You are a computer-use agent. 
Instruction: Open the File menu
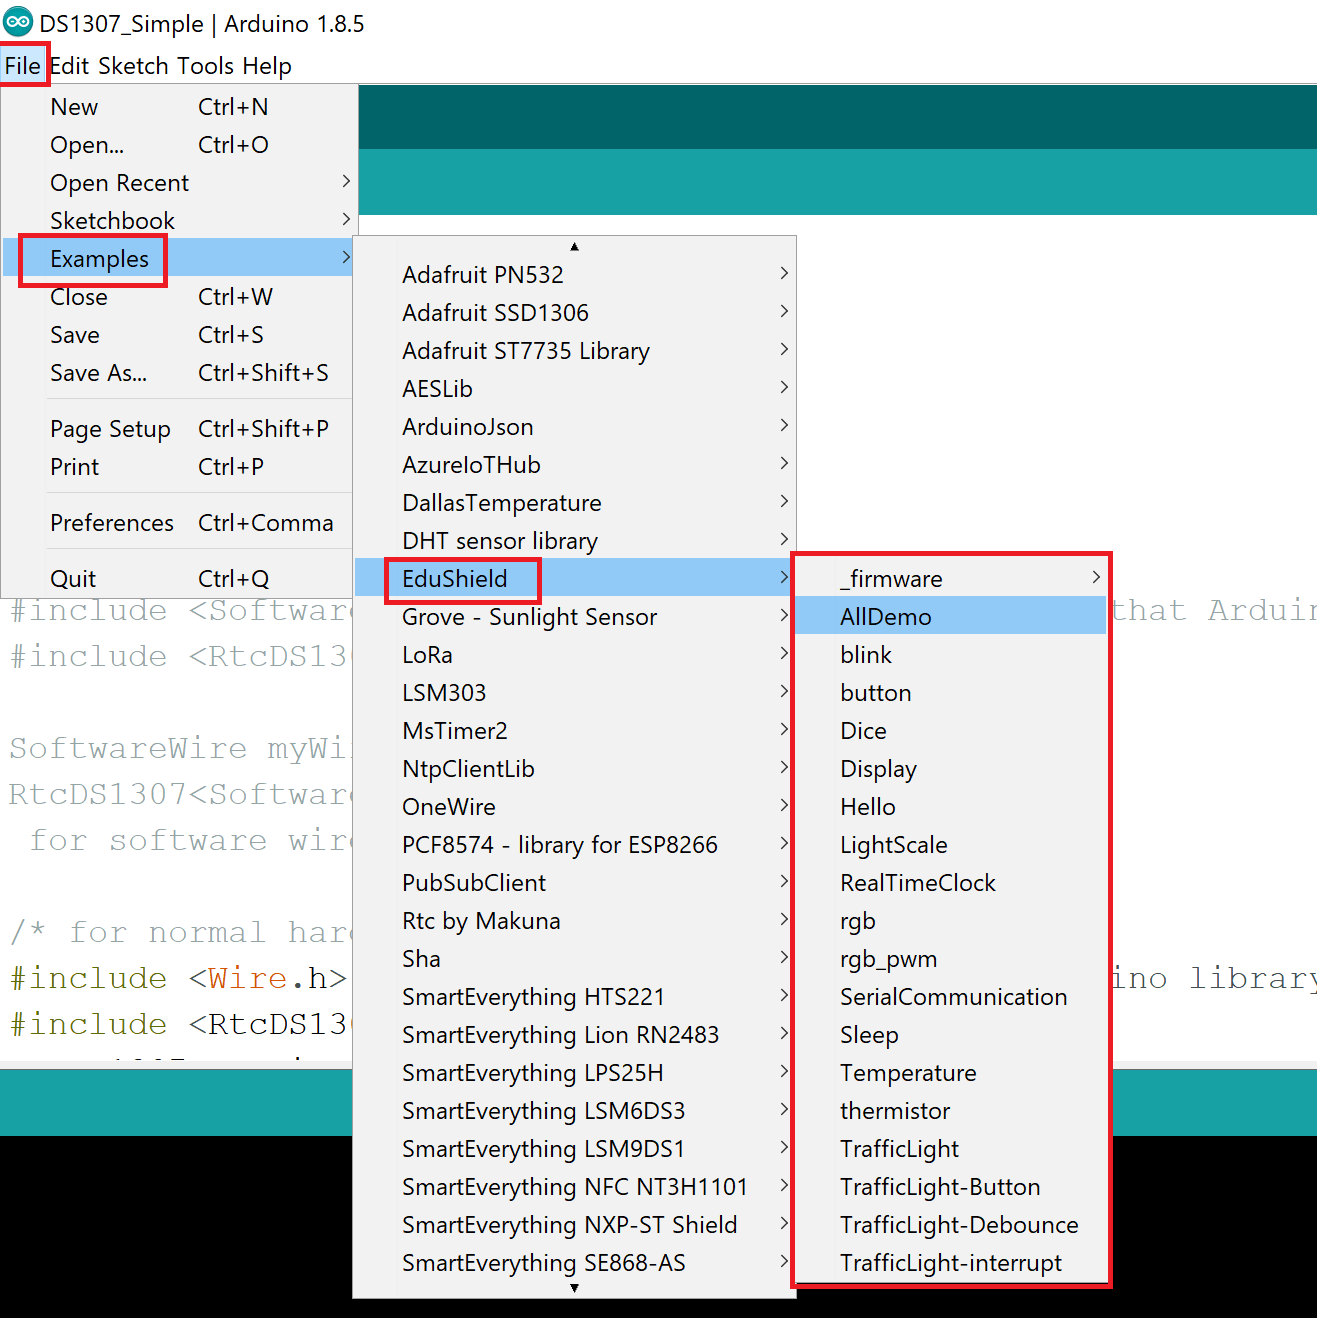pos(23,66)
